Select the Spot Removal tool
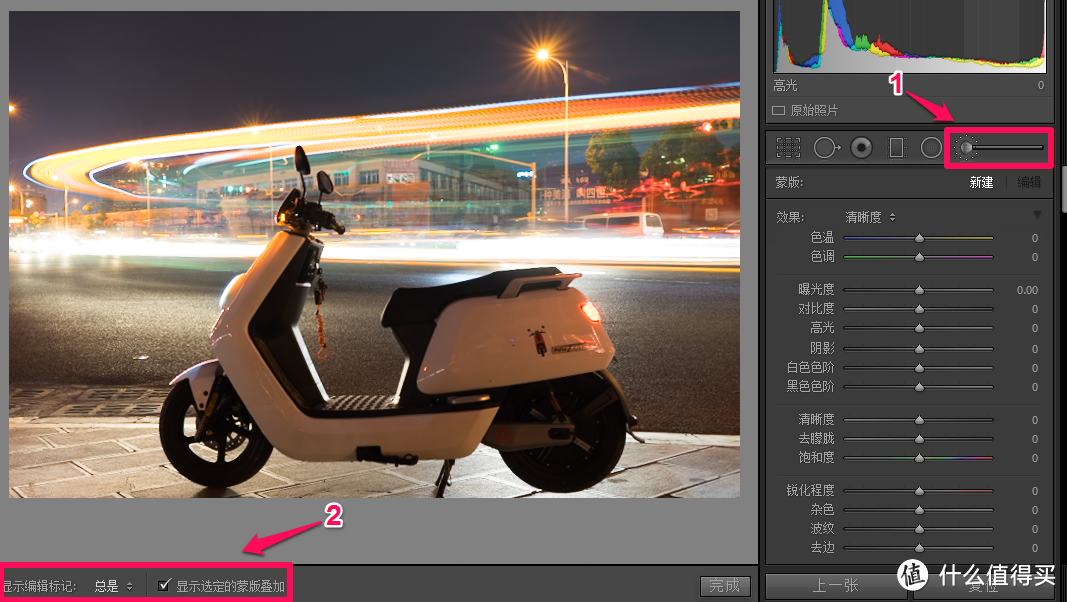This screenshot has height=602, width=1067. click(x=826, y=148)
